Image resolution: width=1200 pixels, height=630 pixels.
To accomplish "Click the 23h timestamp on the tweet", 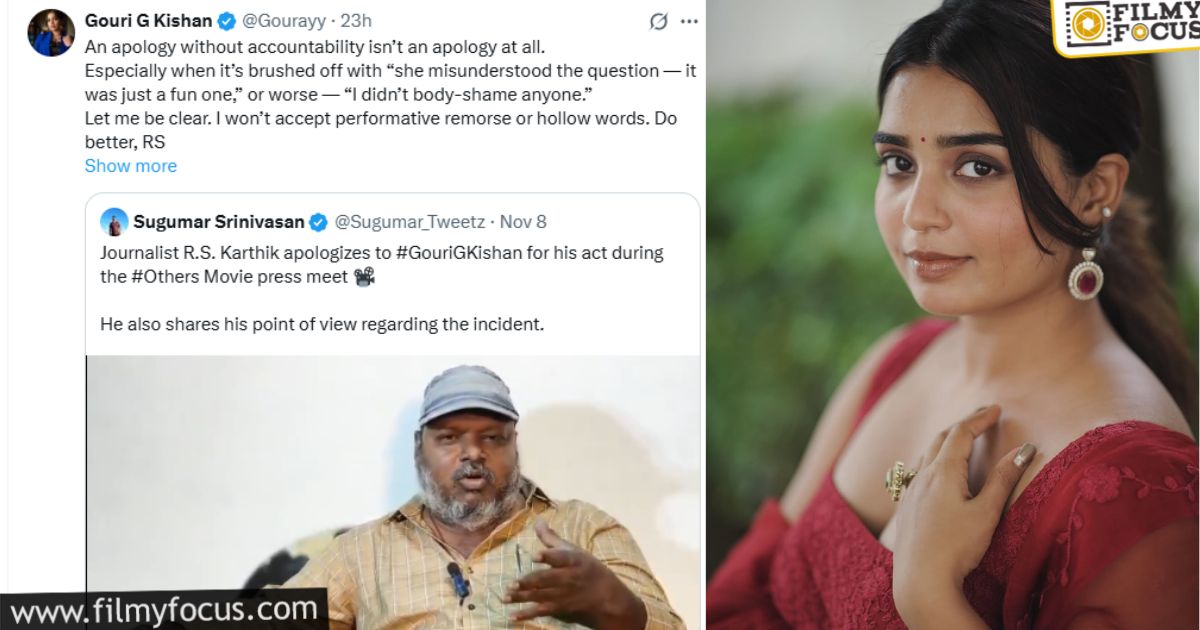I will pyautogui.click(x=355, y=21).
